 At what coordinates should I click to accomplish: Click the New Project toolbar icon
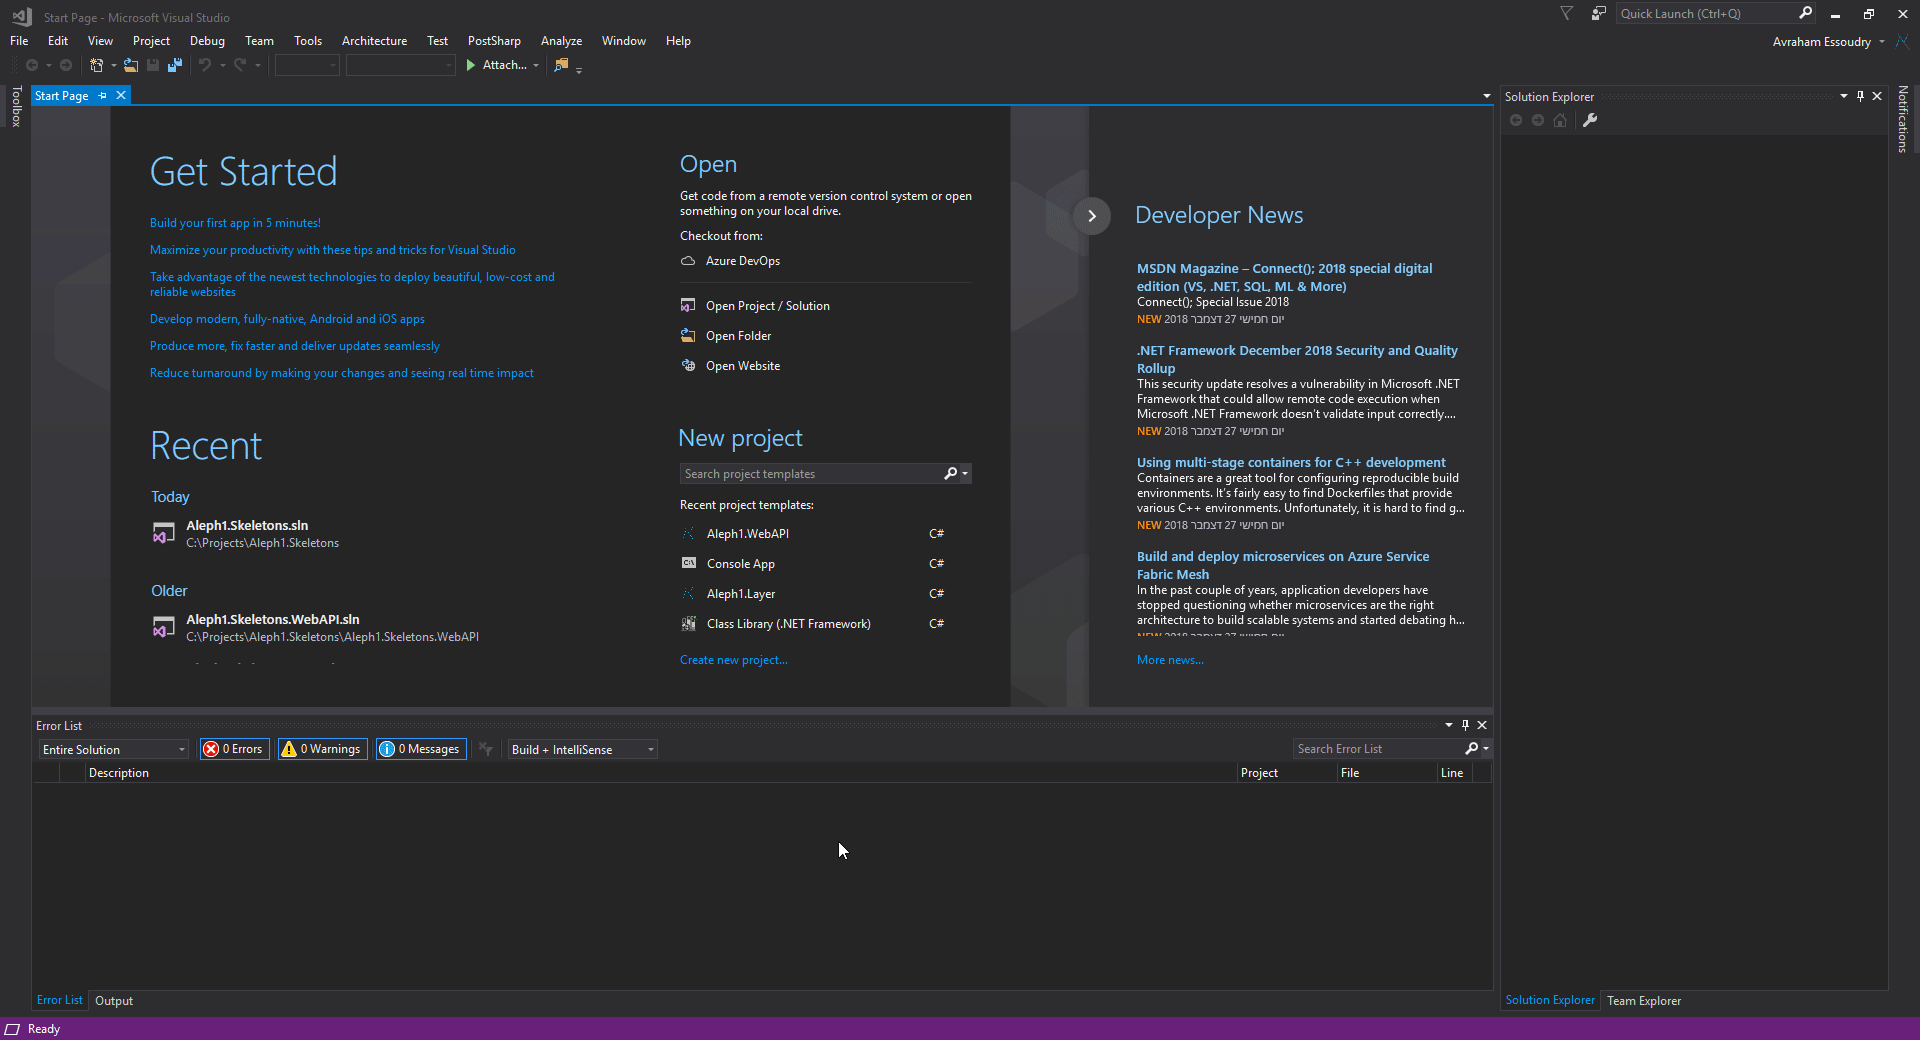[x=96, y=65]
